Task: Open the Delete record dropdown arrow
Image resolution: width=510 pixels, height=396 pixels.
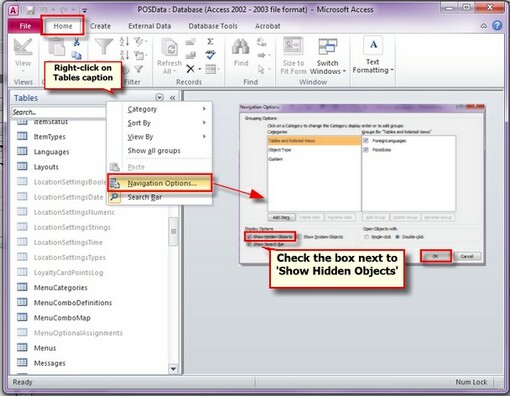Action: pos(199,69)
